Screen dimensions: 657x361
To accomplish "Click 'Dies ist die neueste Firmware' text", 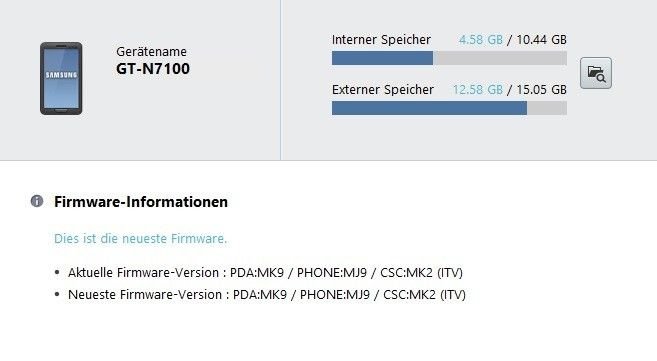I will point(140,239).
